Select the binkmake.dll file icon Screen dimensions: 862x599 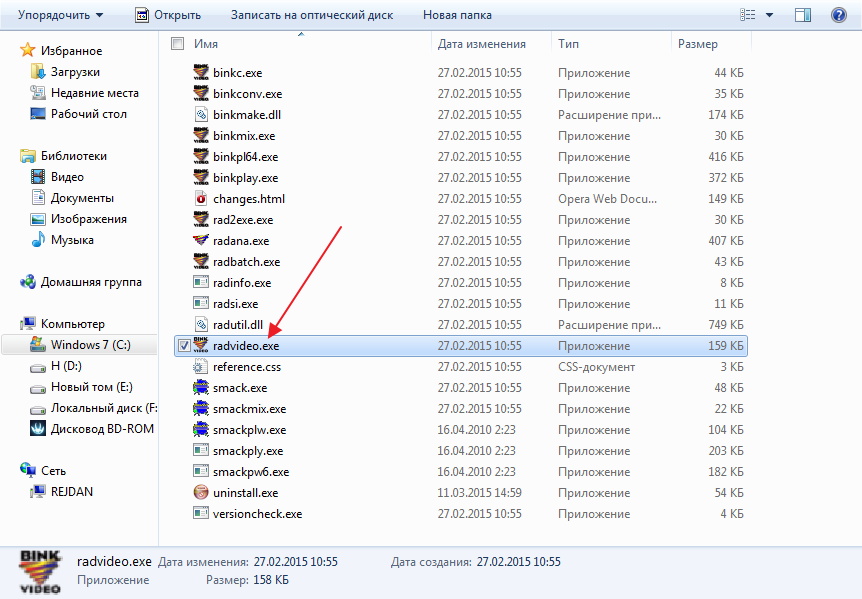click(201, 114)
